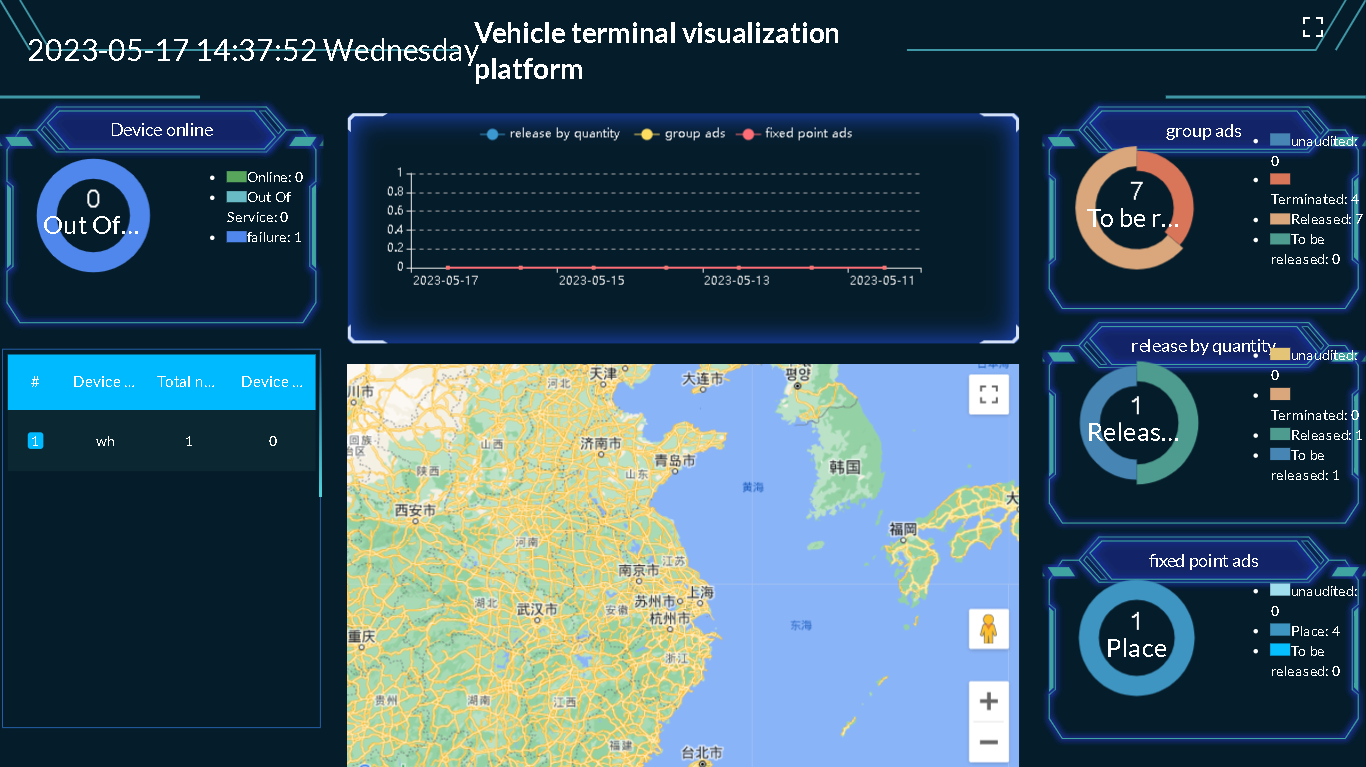Click the blue failure legend swatch
1366x767 pixels.
pos(236,237)
